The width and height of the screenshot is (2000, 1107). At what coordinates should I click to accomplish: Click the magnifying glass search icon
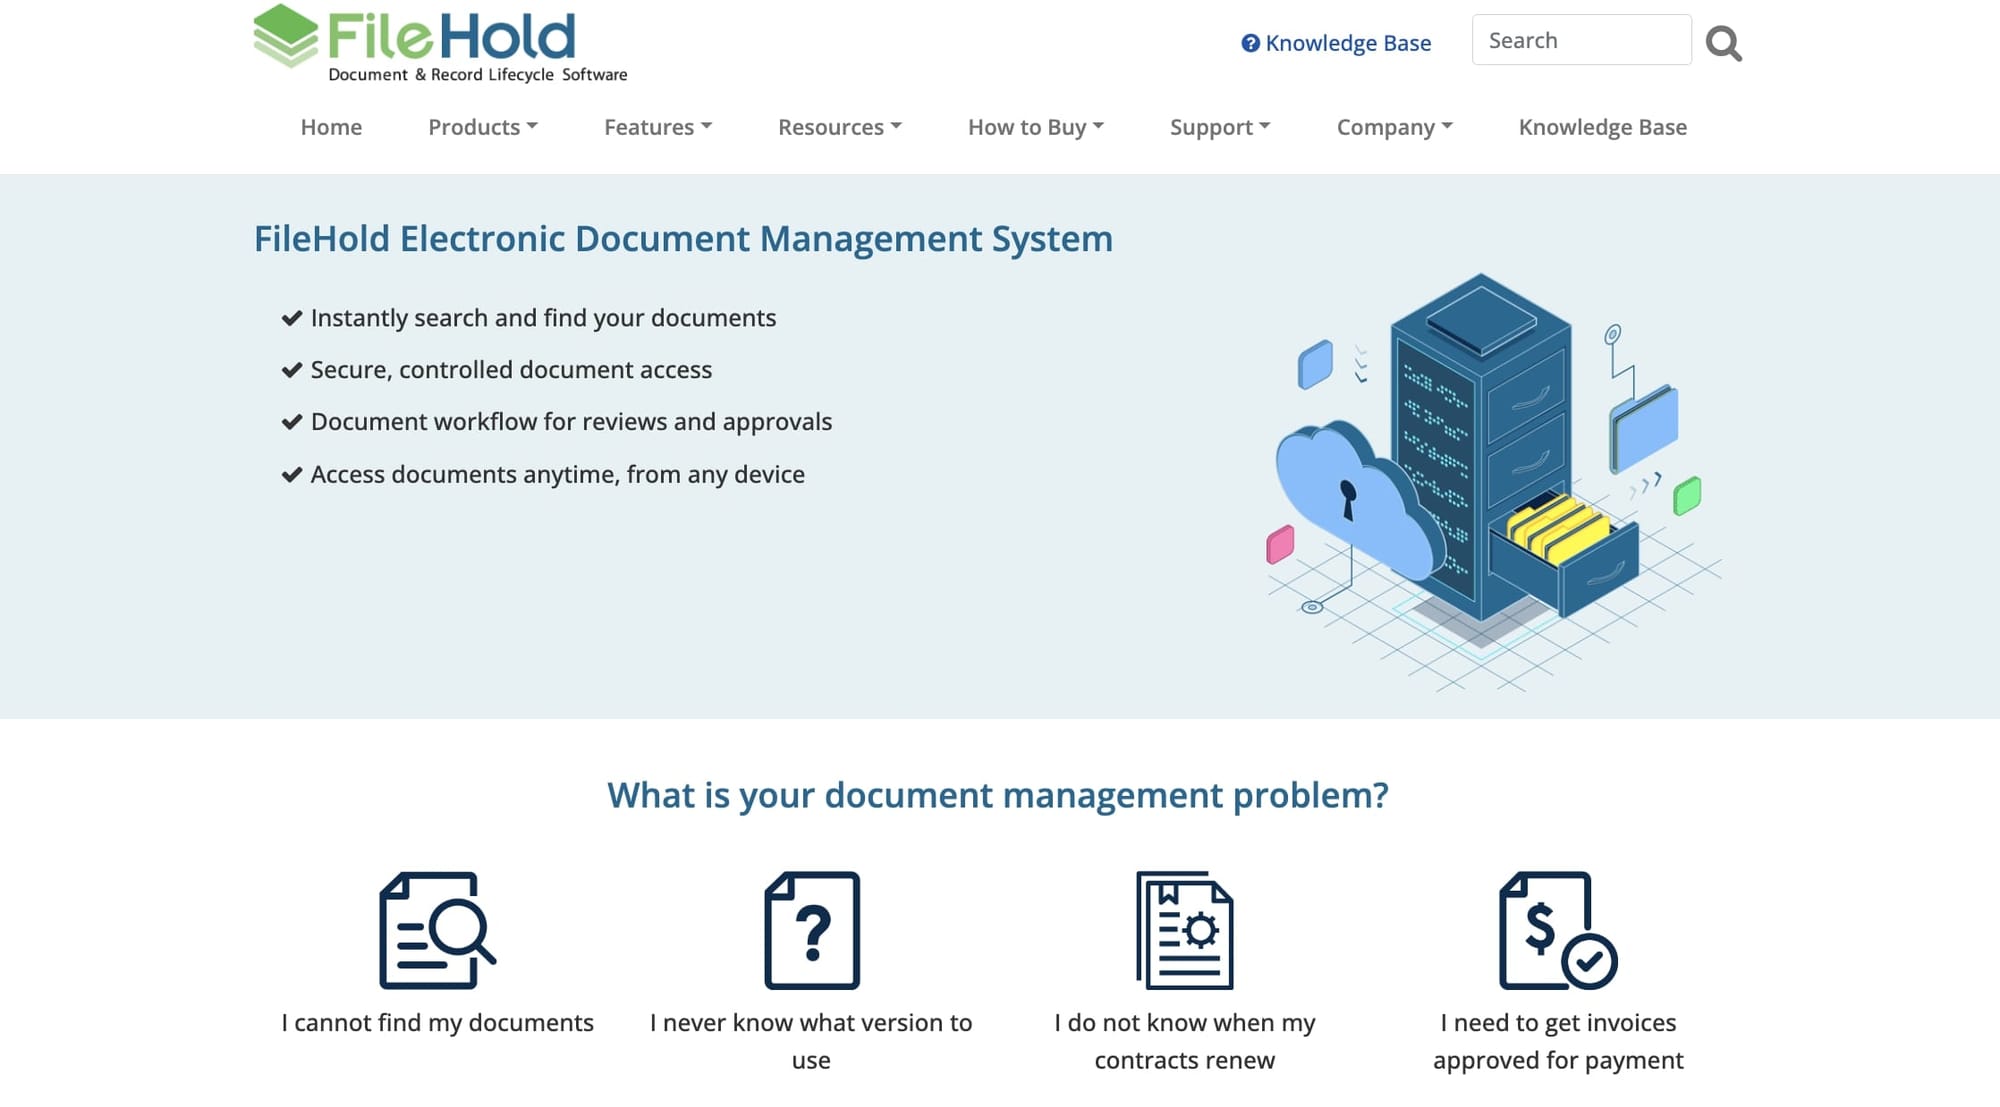tap(1723, 43)
